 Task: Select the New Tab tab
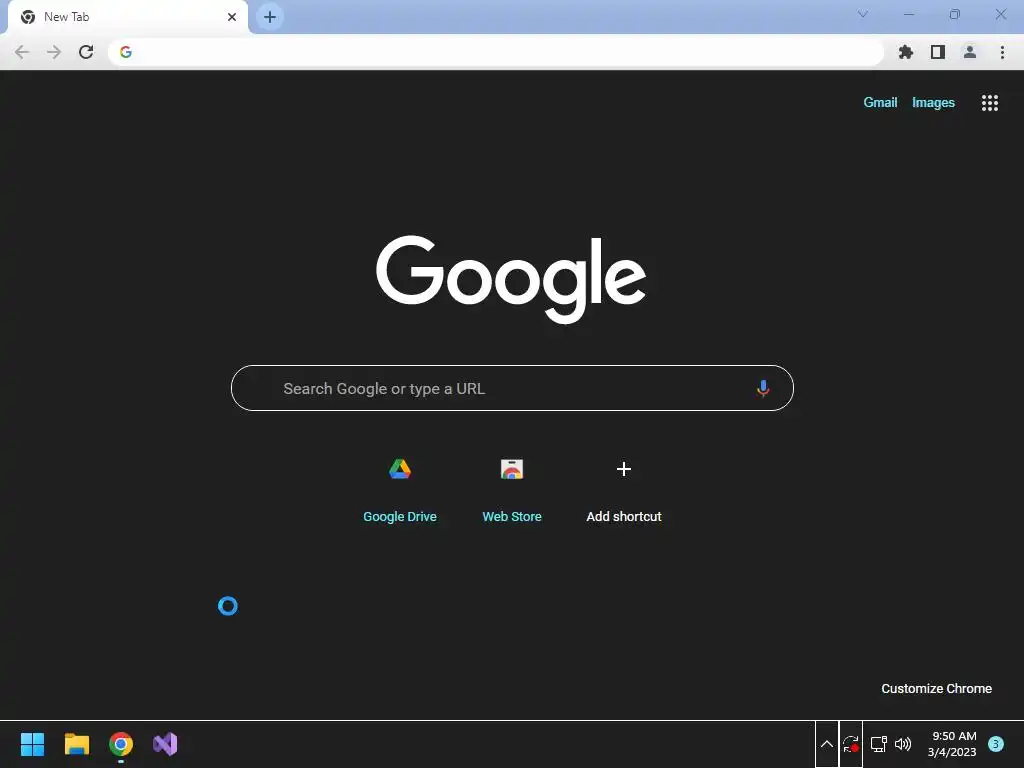[x=128, y=17]
